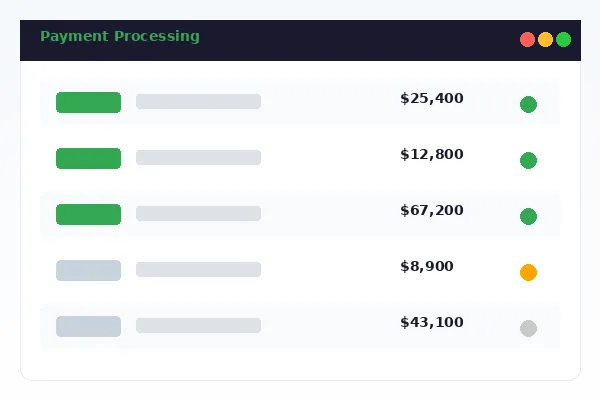Select the green badge in the $67,200 row

pos(88,214)
